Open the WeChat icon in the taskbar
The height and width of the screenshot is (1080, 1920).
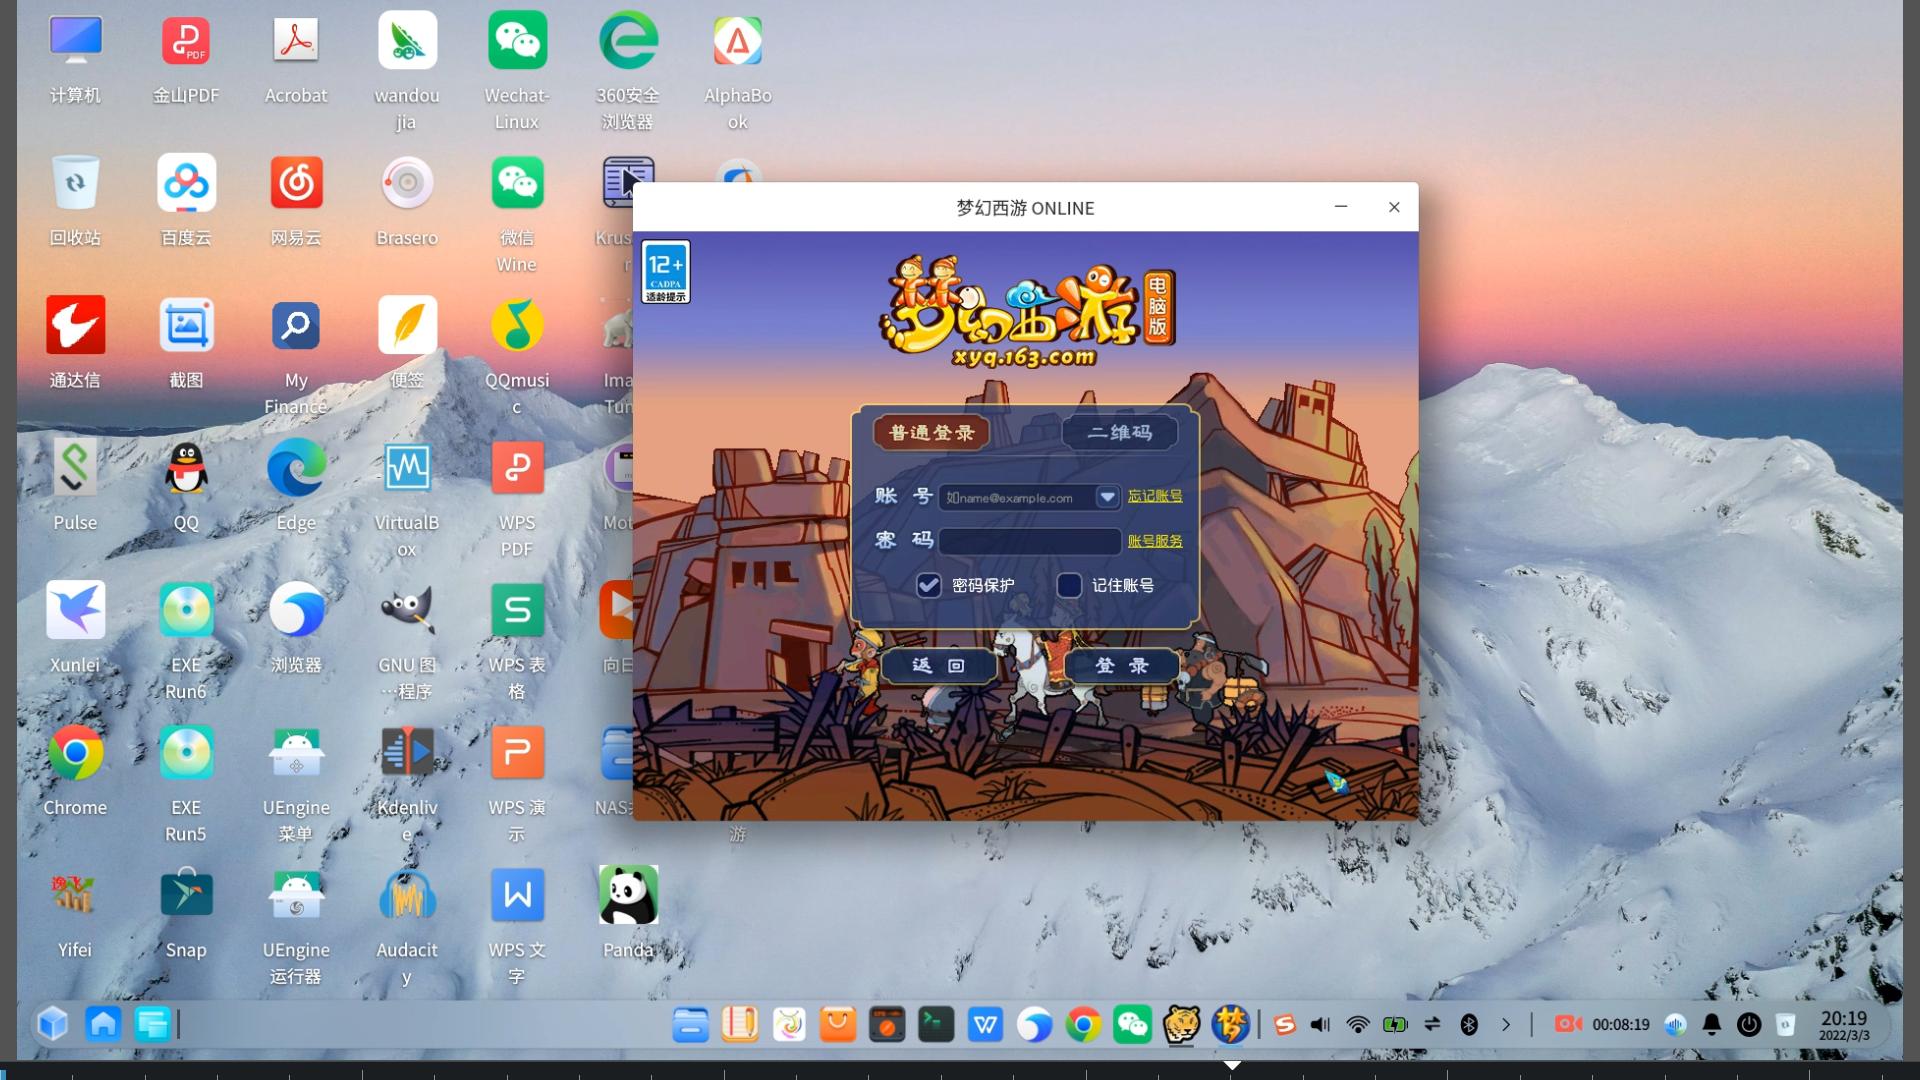[1132, 1025]
